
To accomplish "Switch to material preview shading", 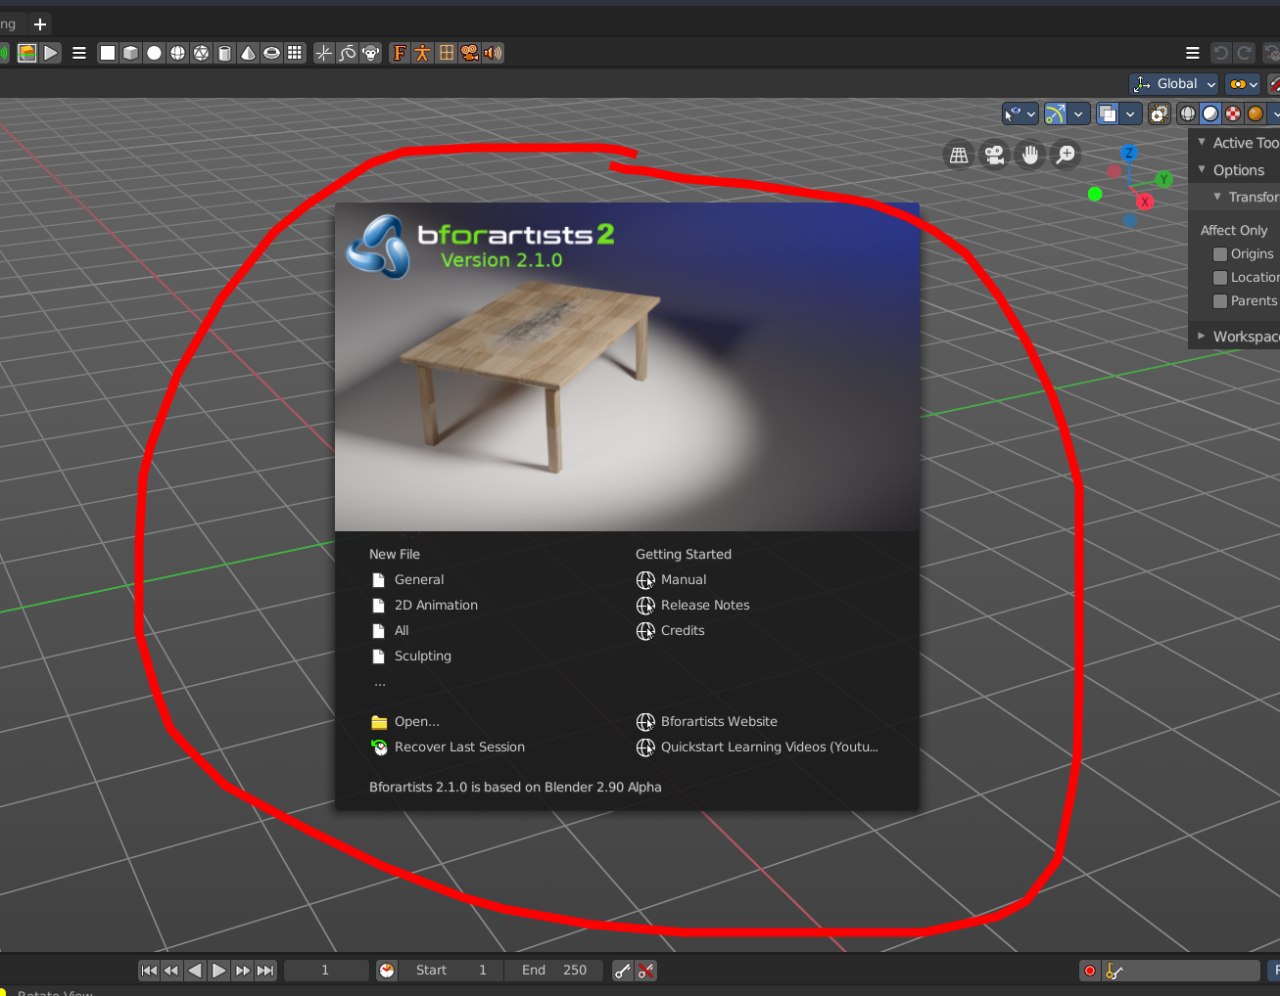I will pos(1233,114).
